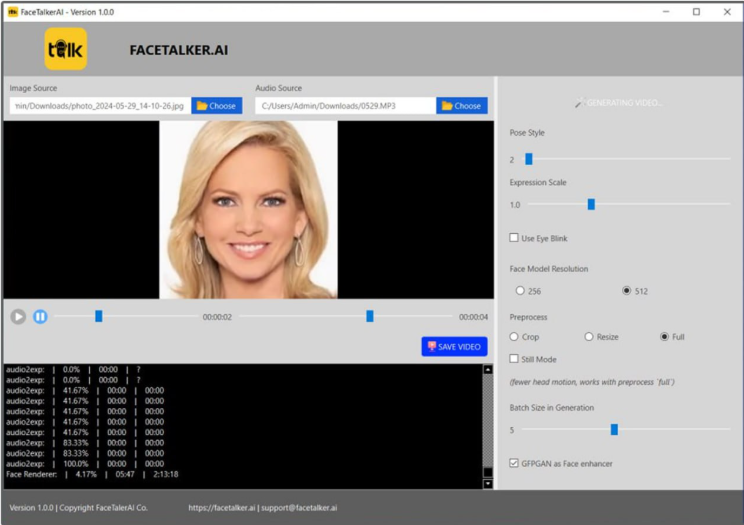Close the FaceTalkerAI window
This screenshot has height=525, width=744.
(x=727, y=12)
